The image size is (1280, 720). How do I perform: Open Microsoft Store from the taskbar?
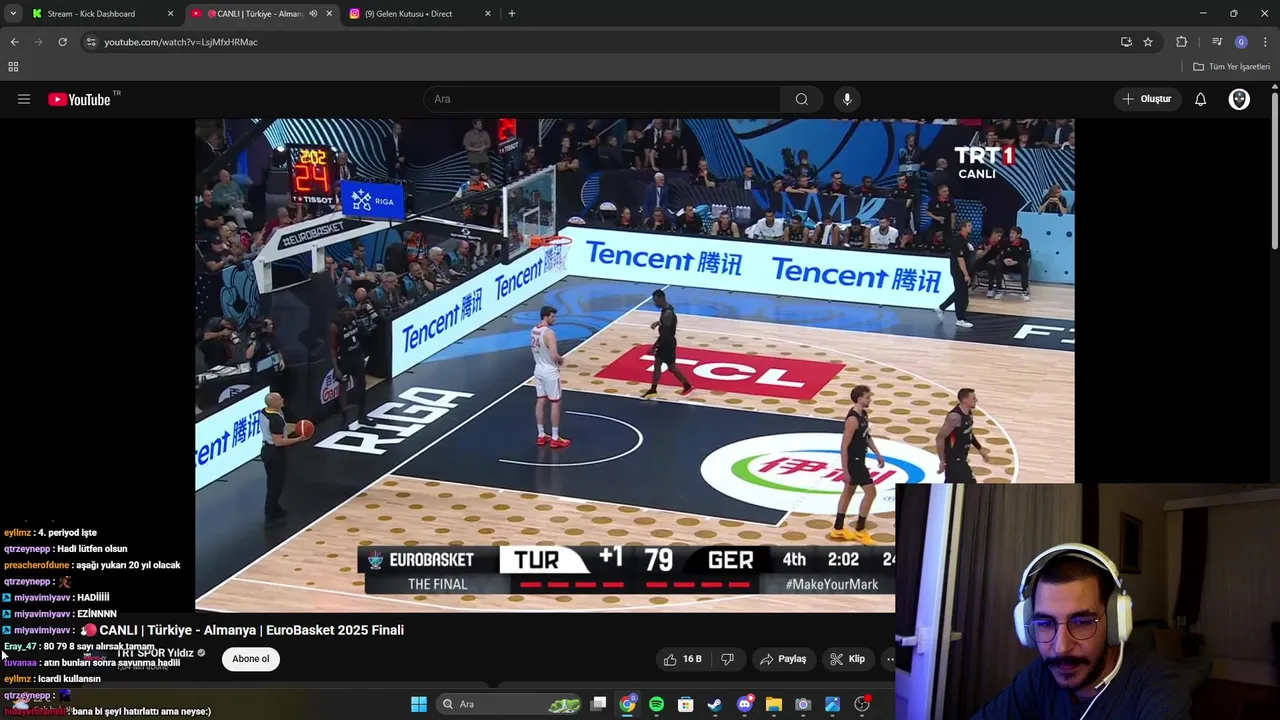686,704
